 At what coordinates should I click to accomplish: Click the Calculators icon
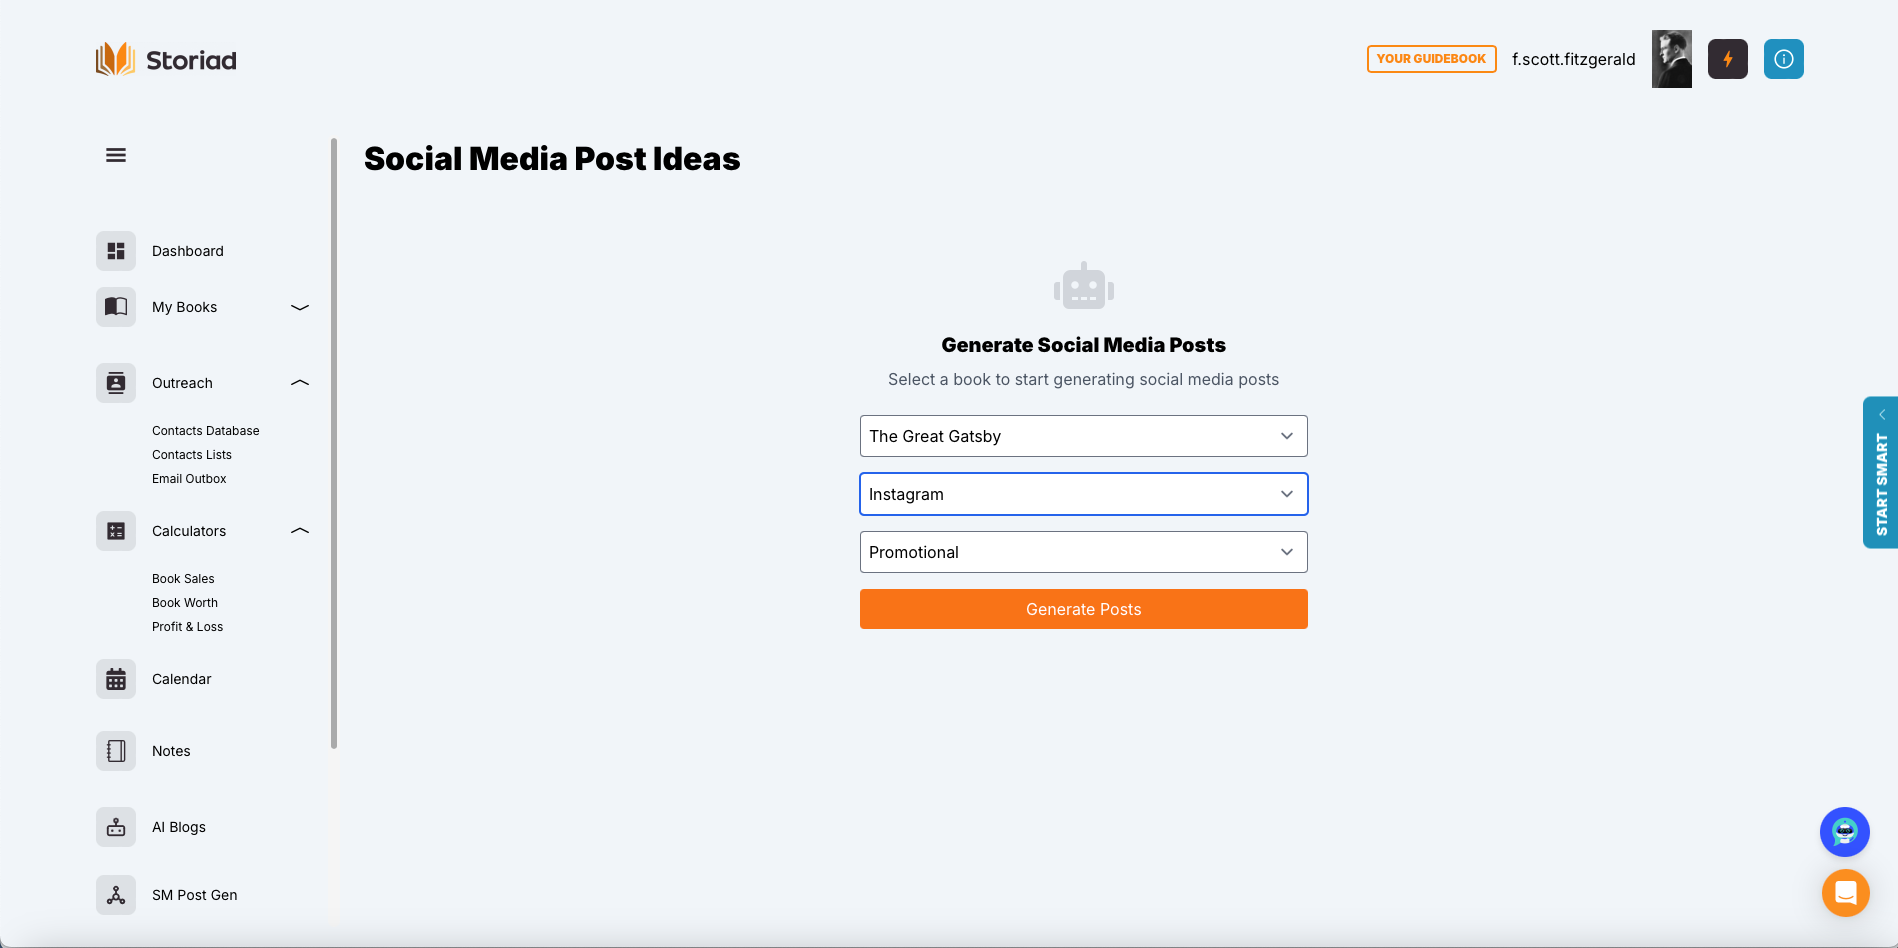click(x=116, y=531)
